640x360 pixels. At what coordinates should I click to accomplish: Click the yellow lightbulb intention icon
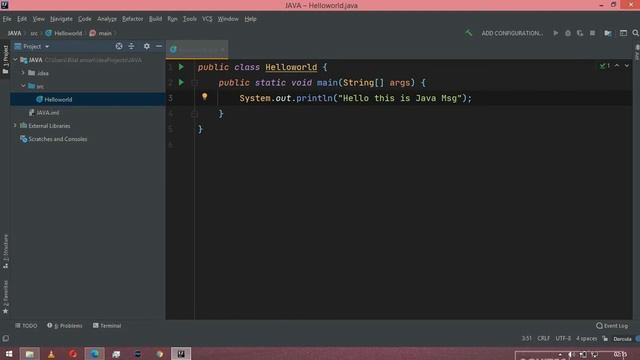coord(204,97)
